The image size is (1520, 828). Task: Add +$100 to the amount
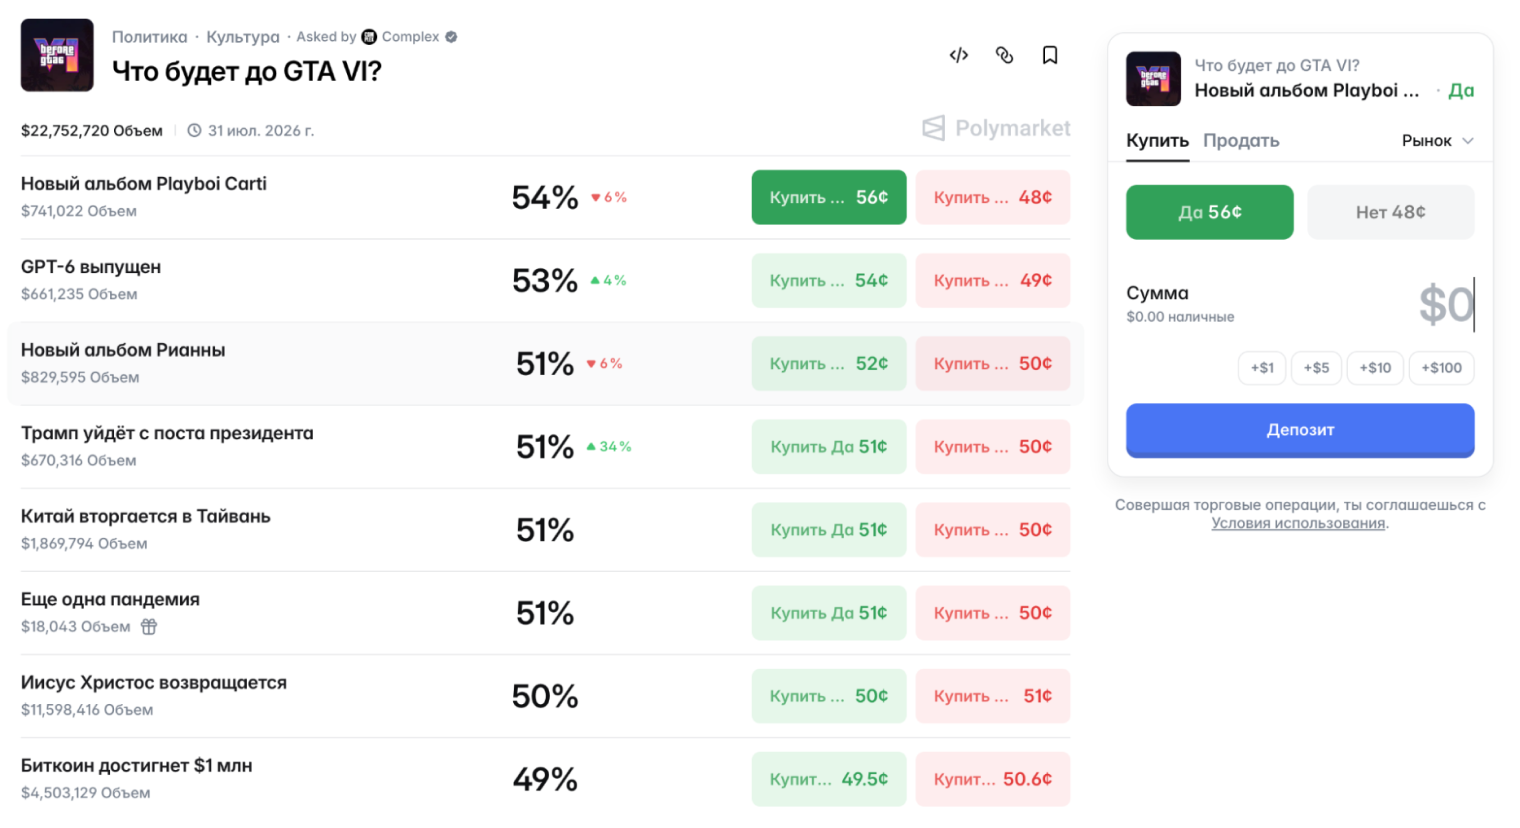tap(1441, 368)
